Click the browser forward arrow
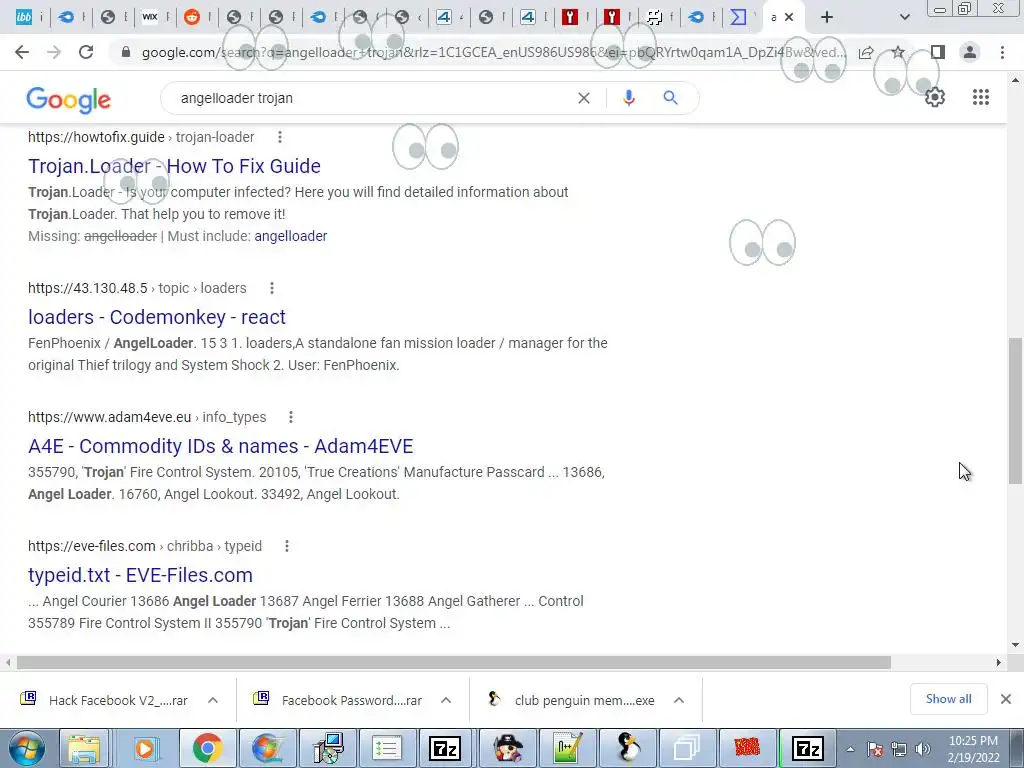Viewport: 1024px width, 768px height. pos(54,52)
